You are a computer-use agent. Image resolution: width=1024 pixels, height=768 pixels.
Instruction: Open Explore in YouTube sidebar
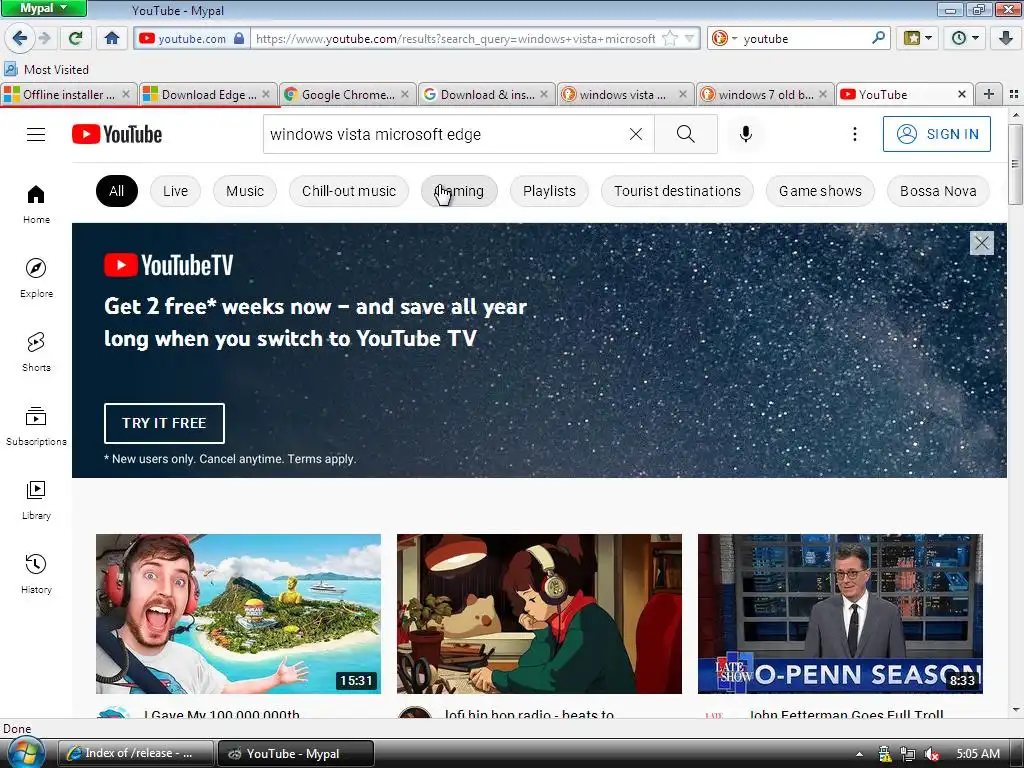click(x=36, y=278)
